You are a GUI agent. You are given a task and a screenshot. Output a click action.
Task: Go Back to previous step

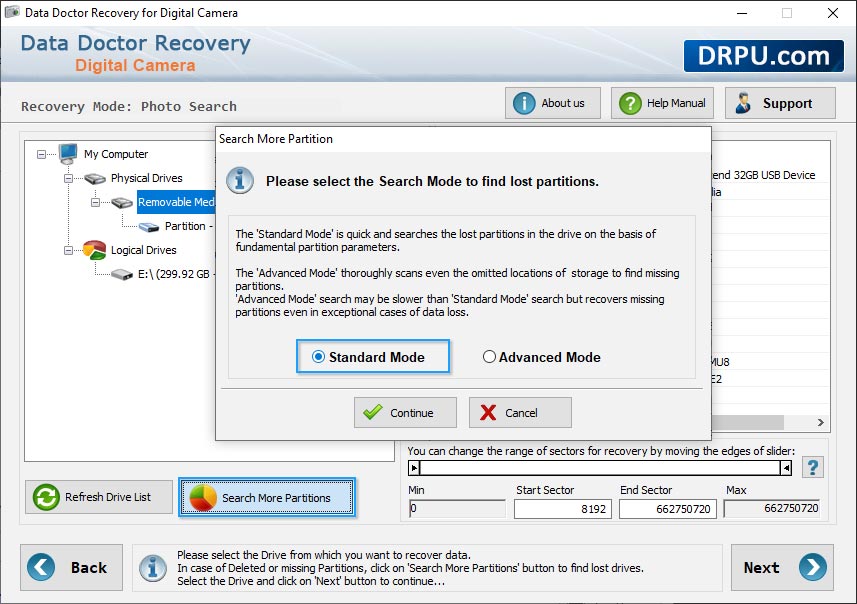pyautogui.click(x=72, y=567)
